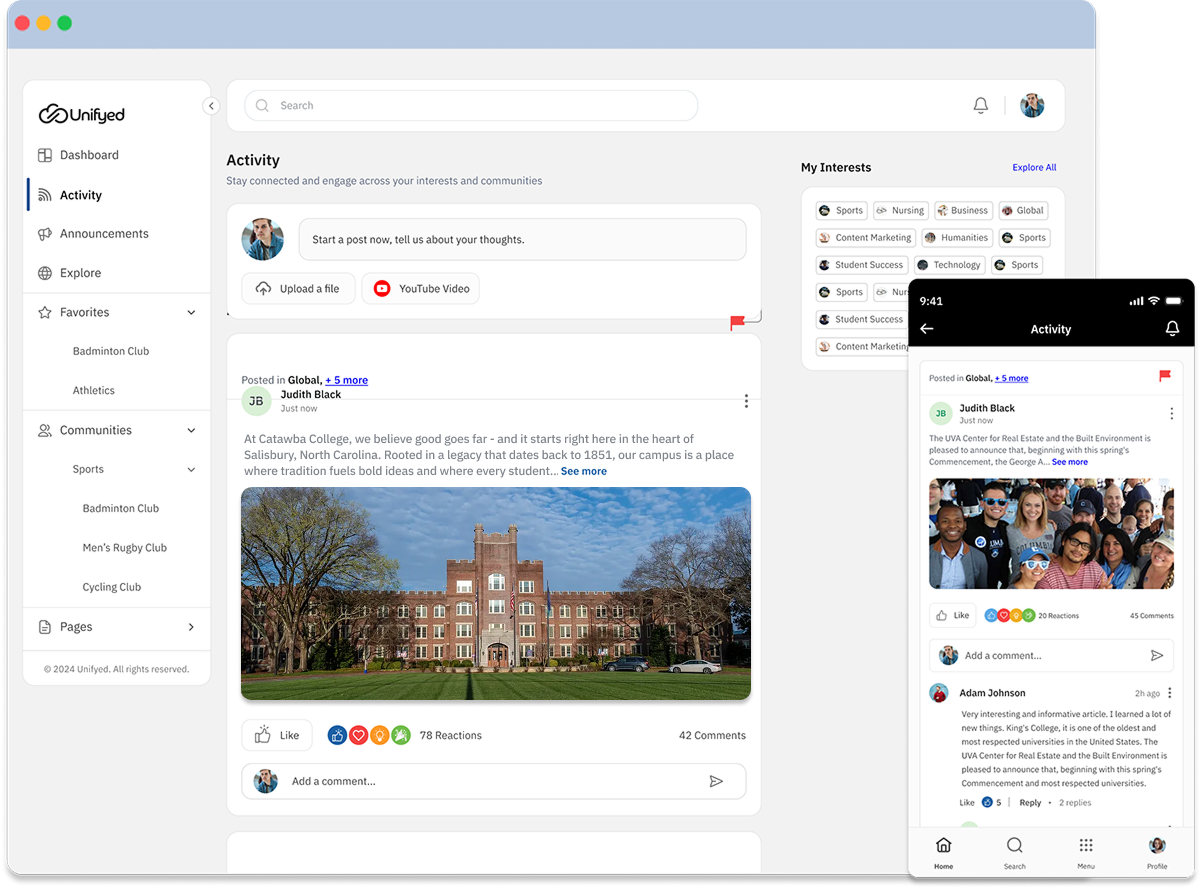Click the Upload a file button
This screenshot has width=1200, height=888.
pyautogui.click(x=298, y=289)
